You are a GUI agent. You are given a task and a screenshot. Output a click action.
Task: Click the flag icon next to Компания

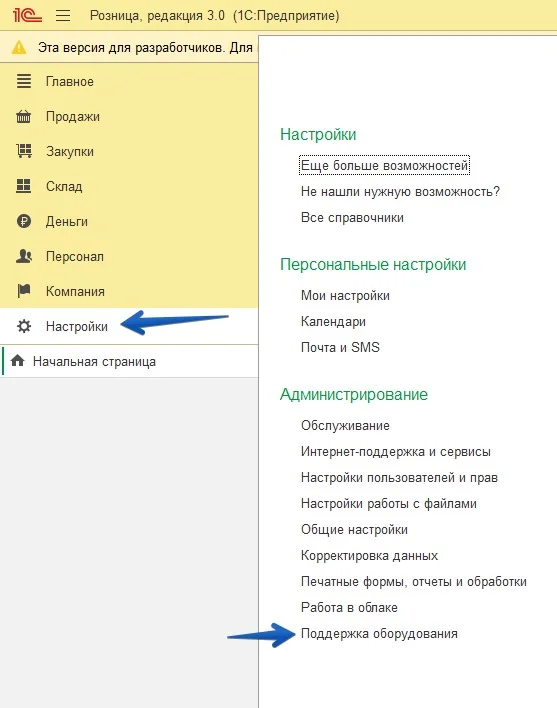(x=23, y=291)
